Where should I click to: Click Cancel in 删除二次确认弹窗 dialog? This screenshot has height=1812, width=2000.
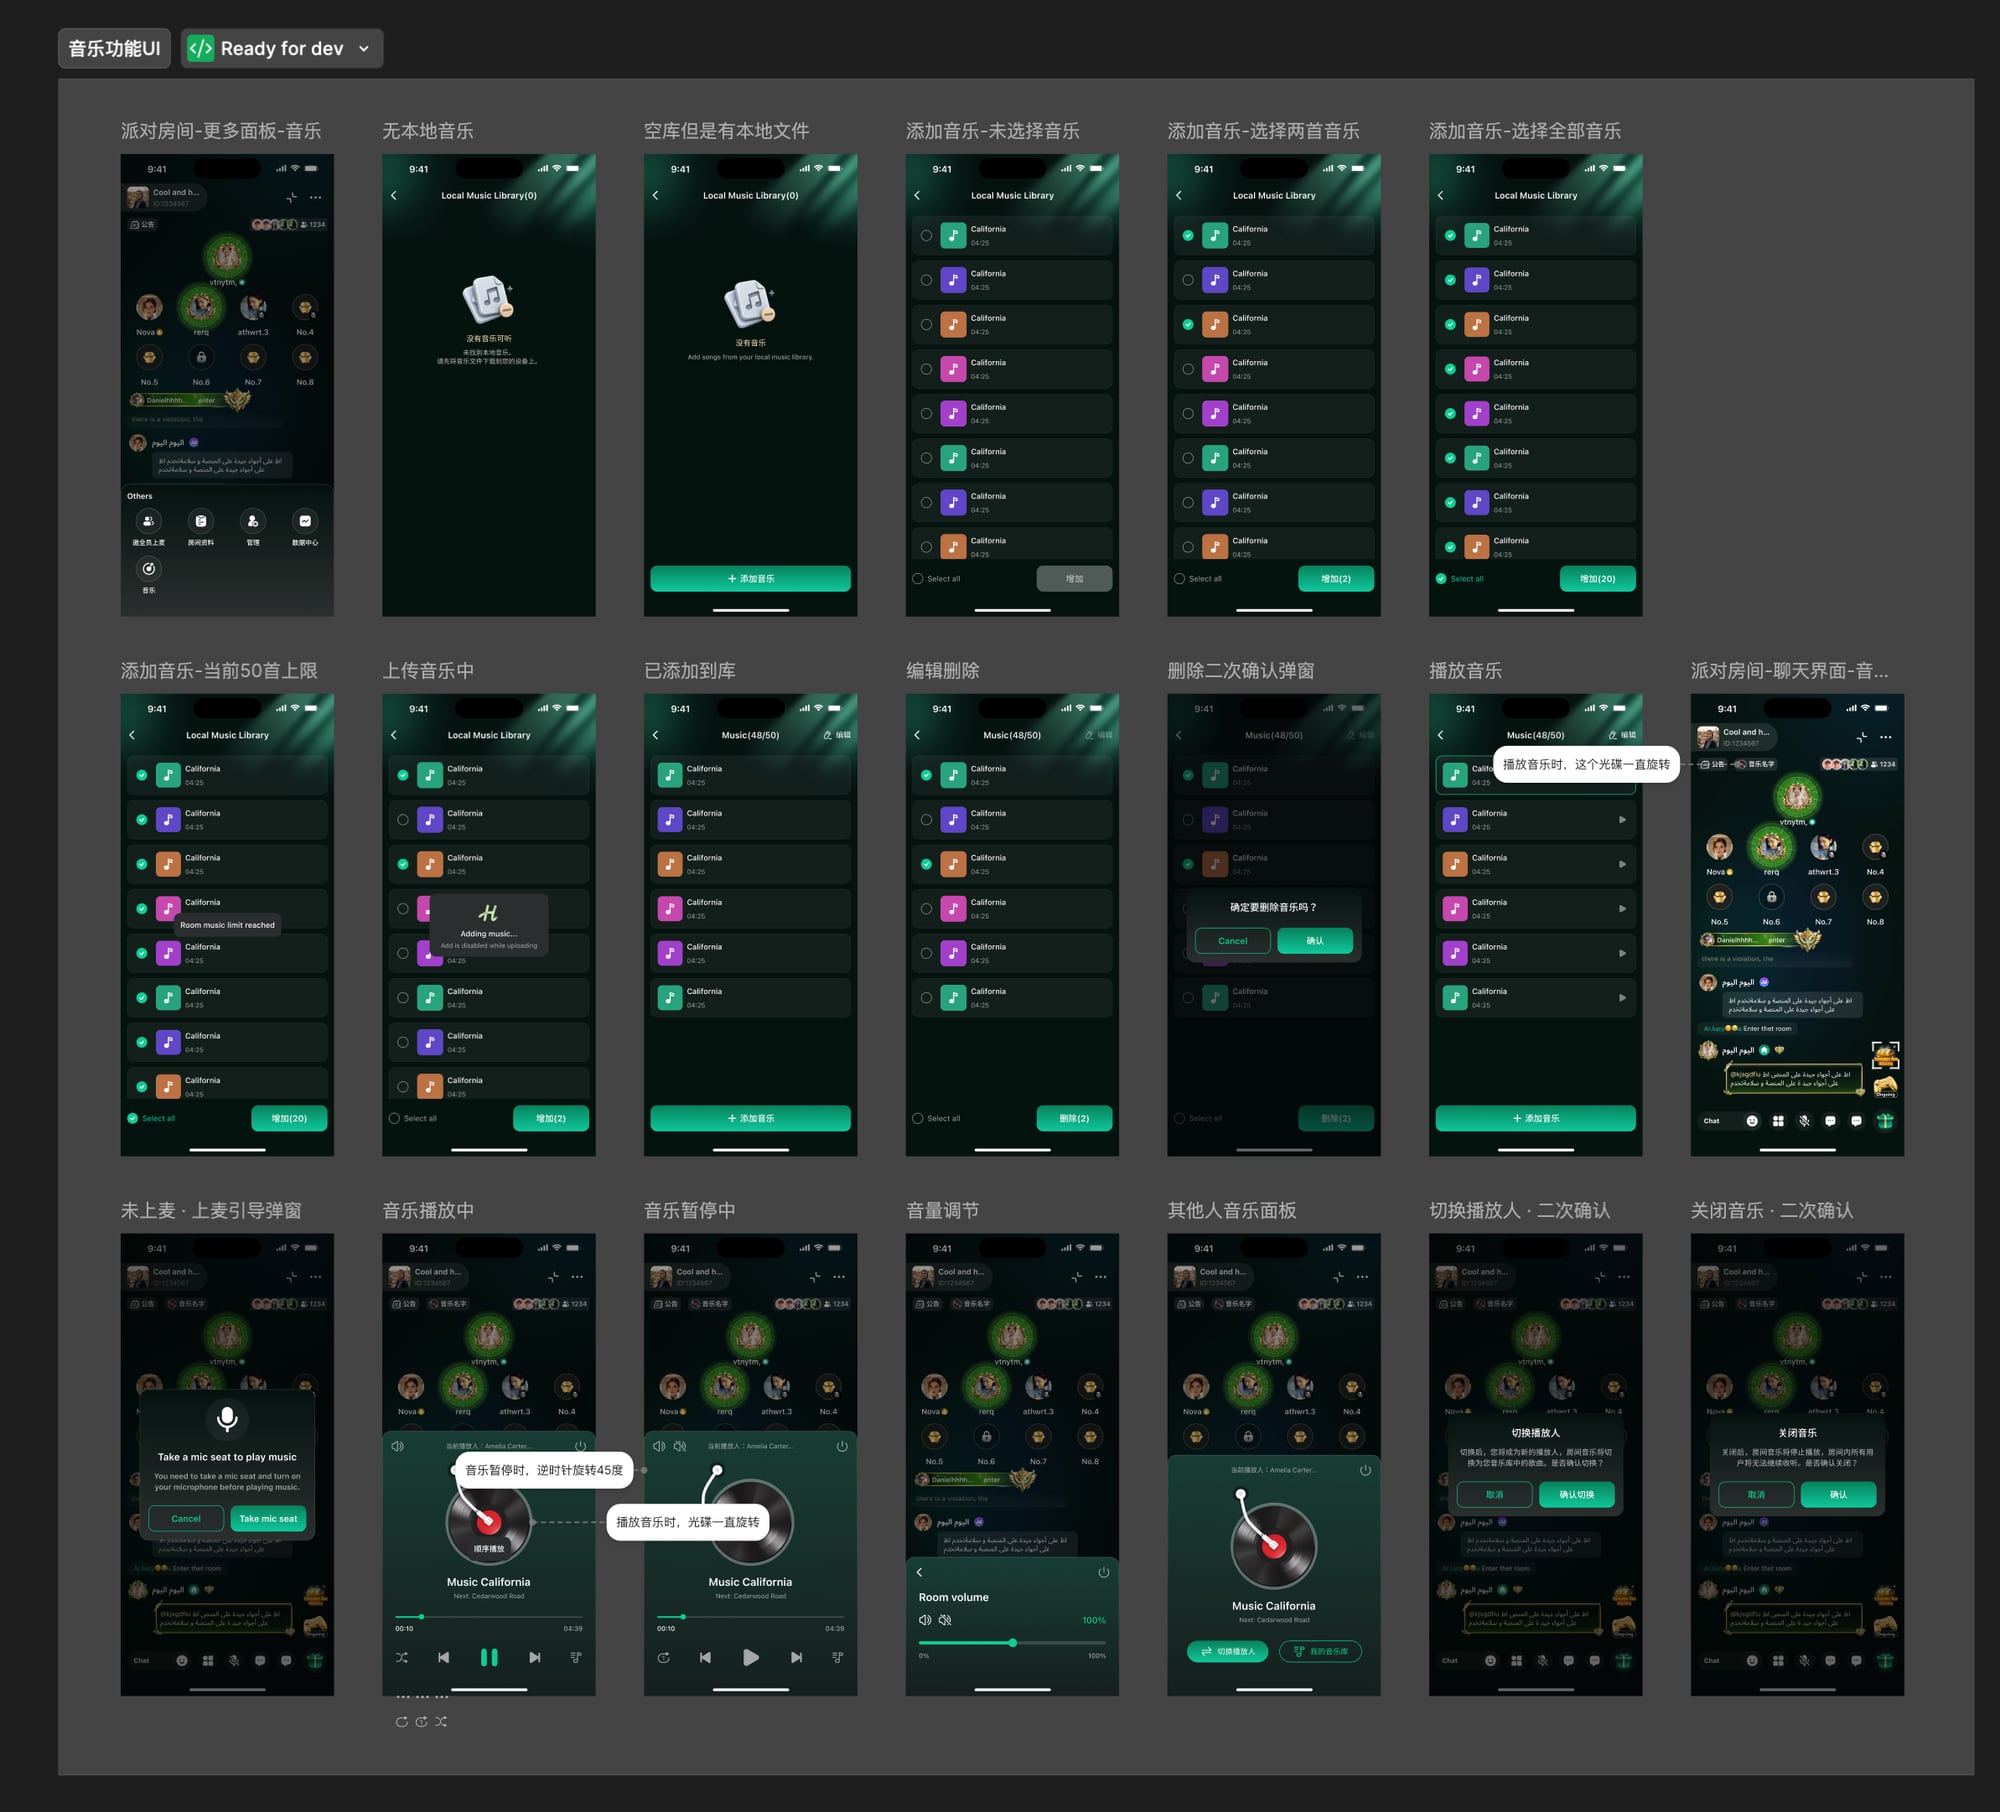[x=1233, y=941]
